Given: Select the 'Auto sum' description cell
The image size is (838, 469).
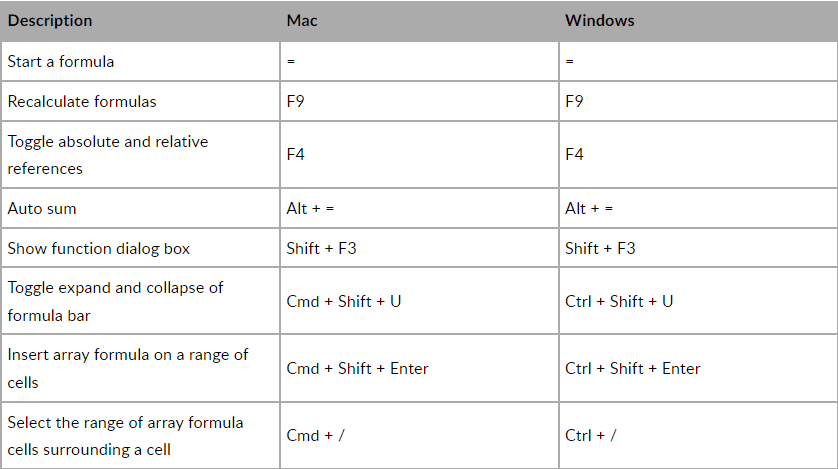Looking at the screenshot, I should click(42, 208).
